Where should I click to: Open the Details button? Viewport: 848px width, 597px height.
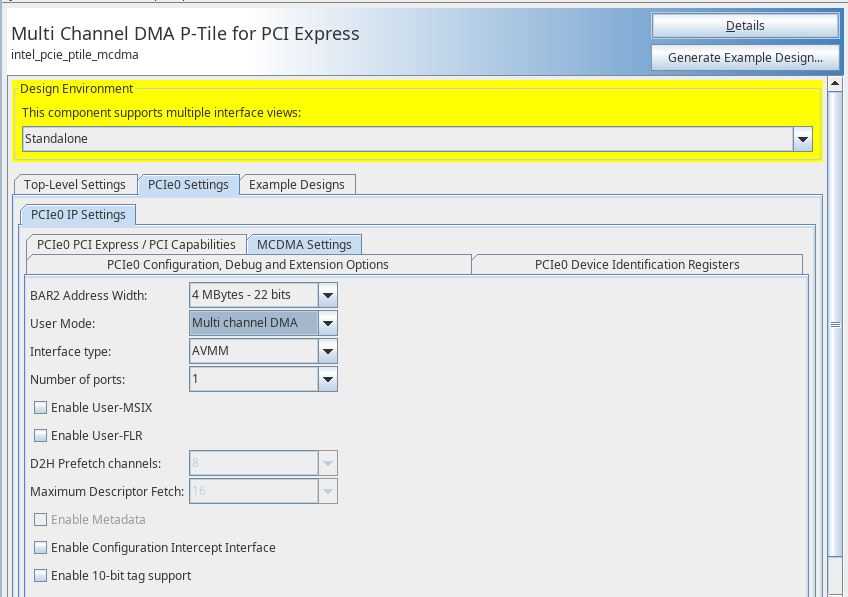click(745, 26)
